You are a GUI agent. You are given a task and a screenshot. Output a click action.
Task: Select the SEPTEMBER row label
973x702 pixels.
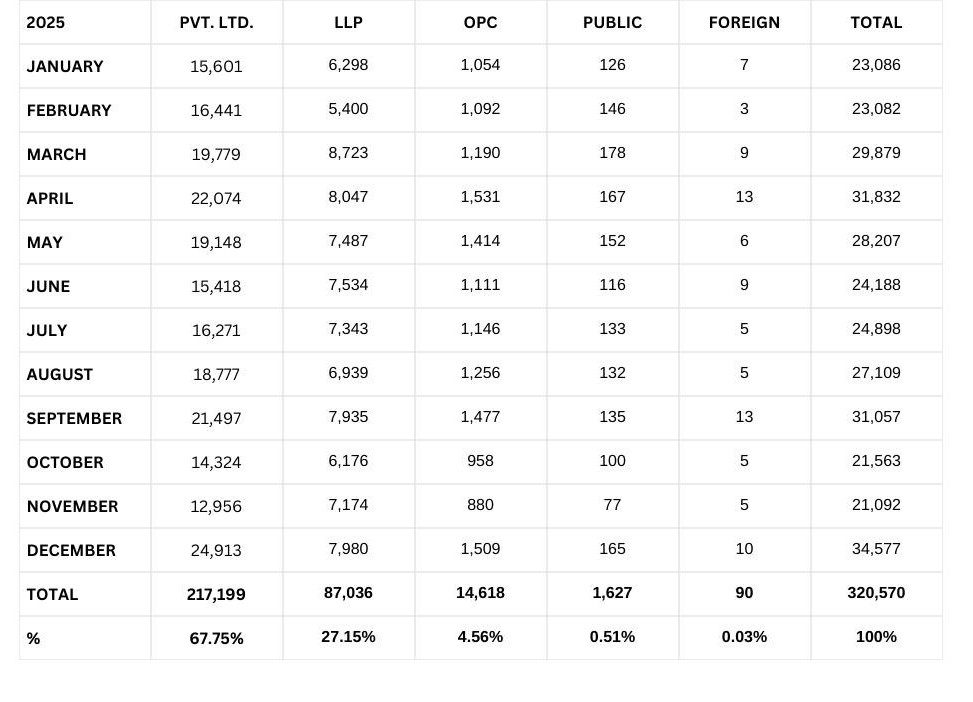click(74, 418)
